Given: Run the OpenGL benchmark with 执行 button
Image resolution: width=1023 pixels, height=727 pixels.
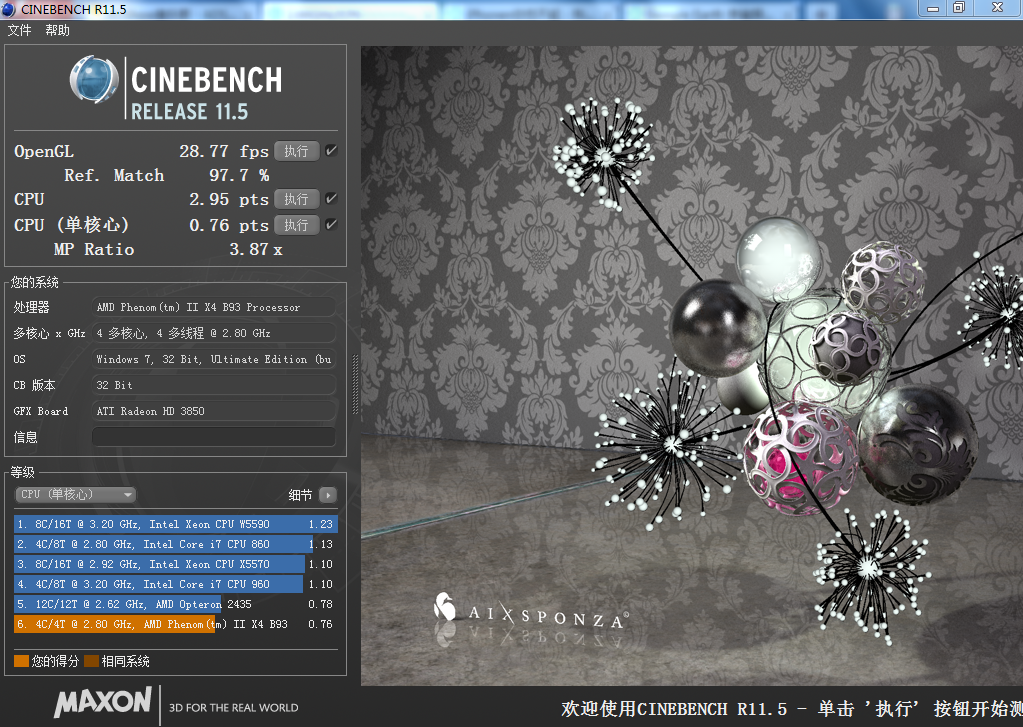Looking at the screenshot, I should coord(296,151).
